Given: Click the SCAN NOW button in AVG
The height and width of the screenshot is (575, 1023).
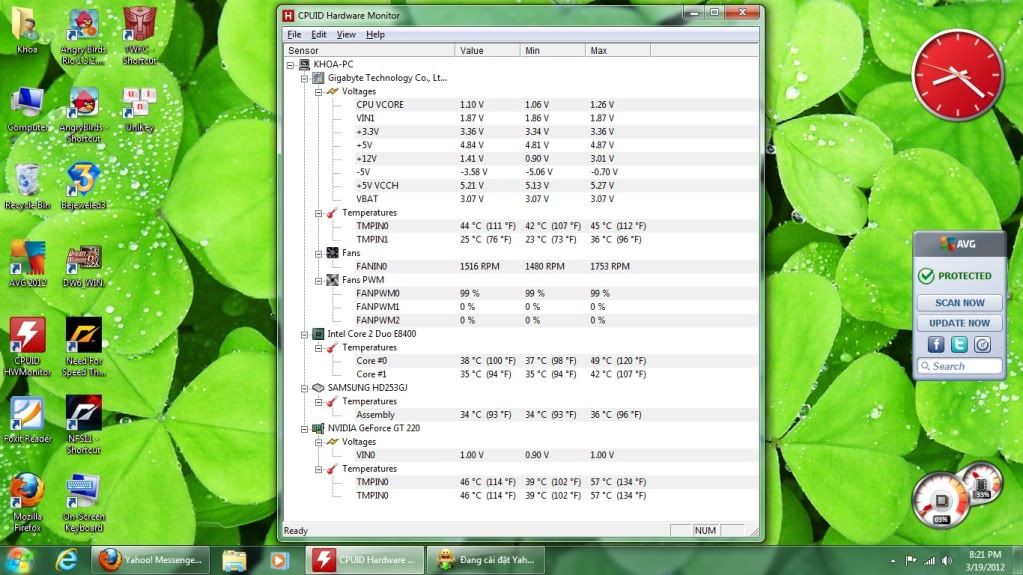Looking at the screenshot, I should tap(959, 302).
